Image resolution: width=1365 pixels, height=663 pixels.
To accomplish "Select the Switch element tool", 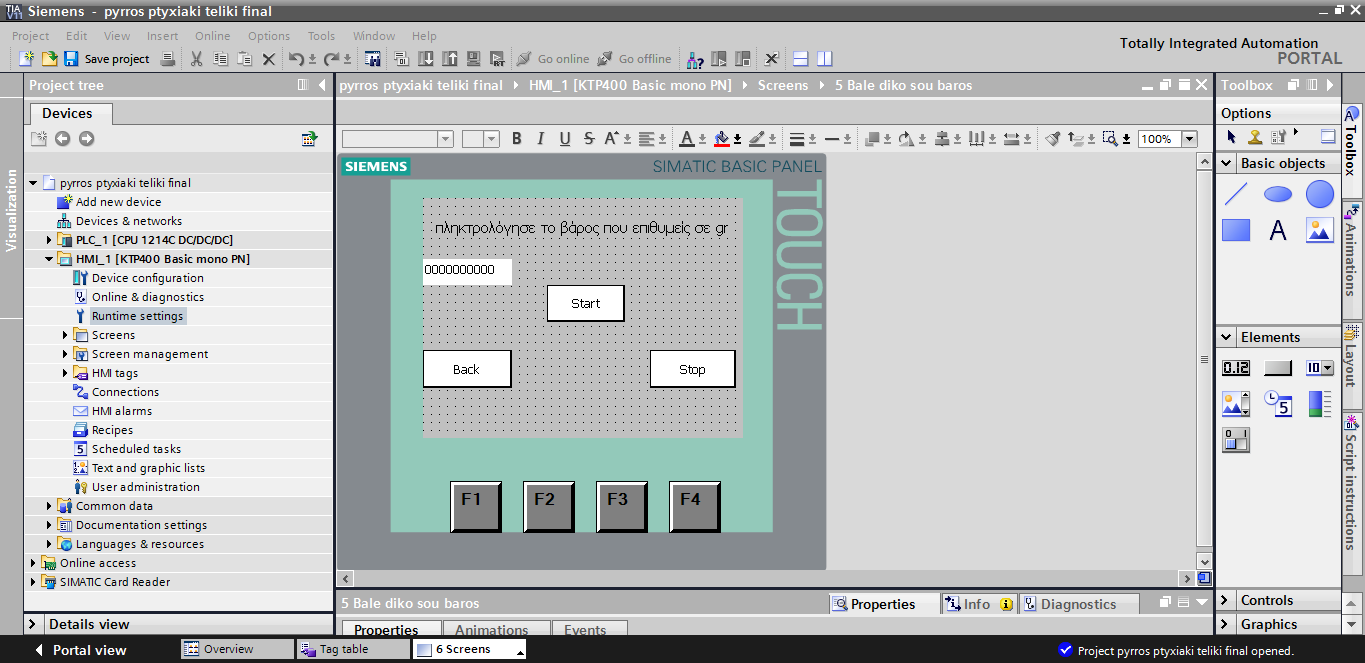I will coord(1236,439).
